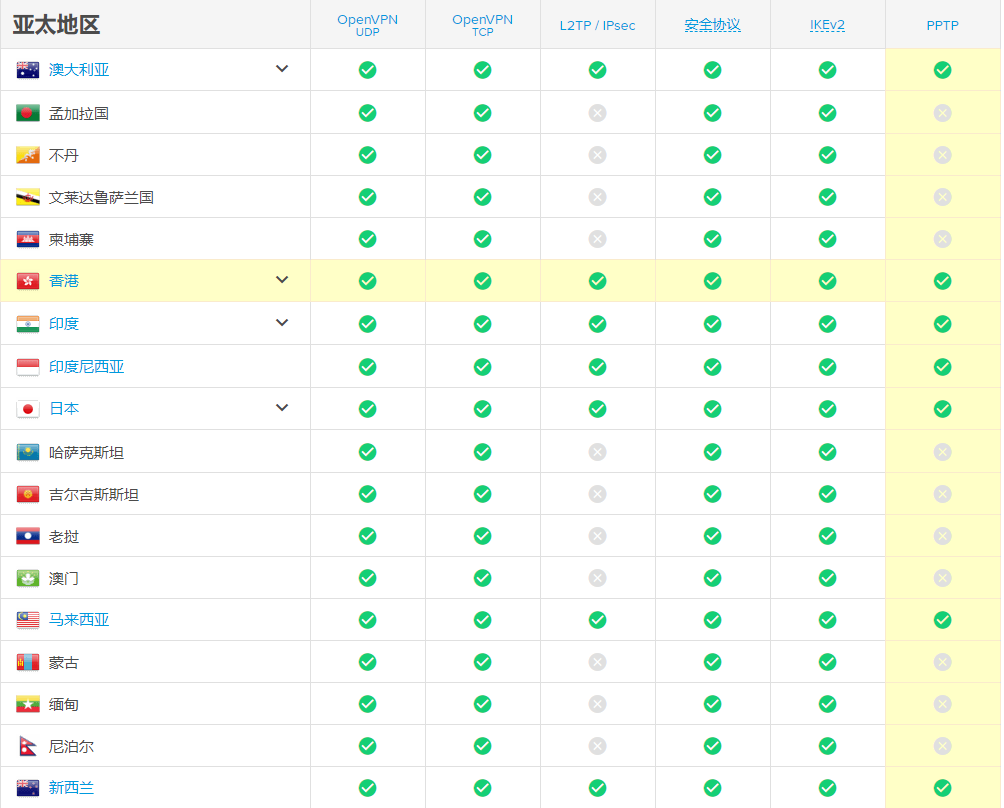Click 老挝 PPTP grey cross icon
The width and height of the screenshot is (1004, 808).
[943, 536]
